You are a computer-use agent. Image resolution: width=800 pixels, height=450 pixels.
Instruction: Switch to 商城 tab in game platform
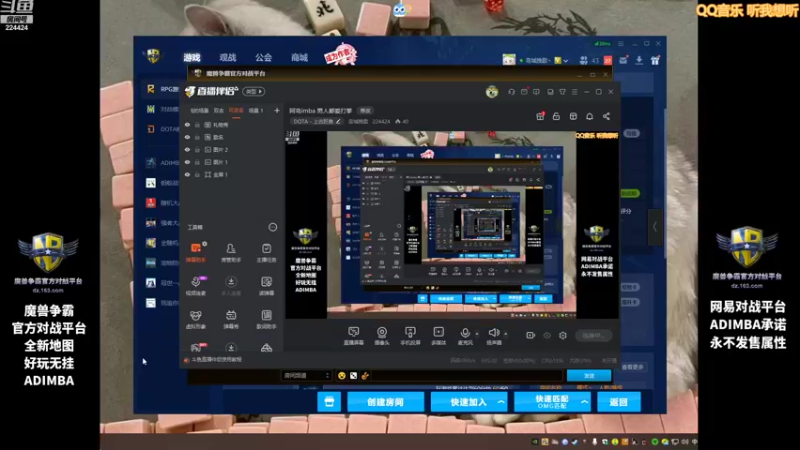point(299,57)
